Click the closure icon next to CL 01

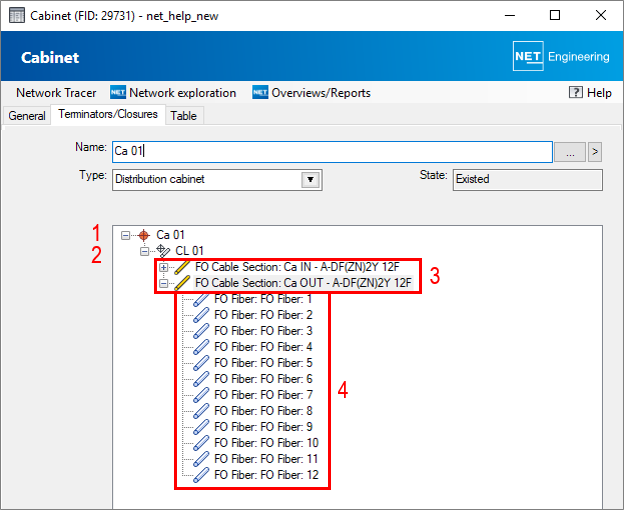pos(163,251)
